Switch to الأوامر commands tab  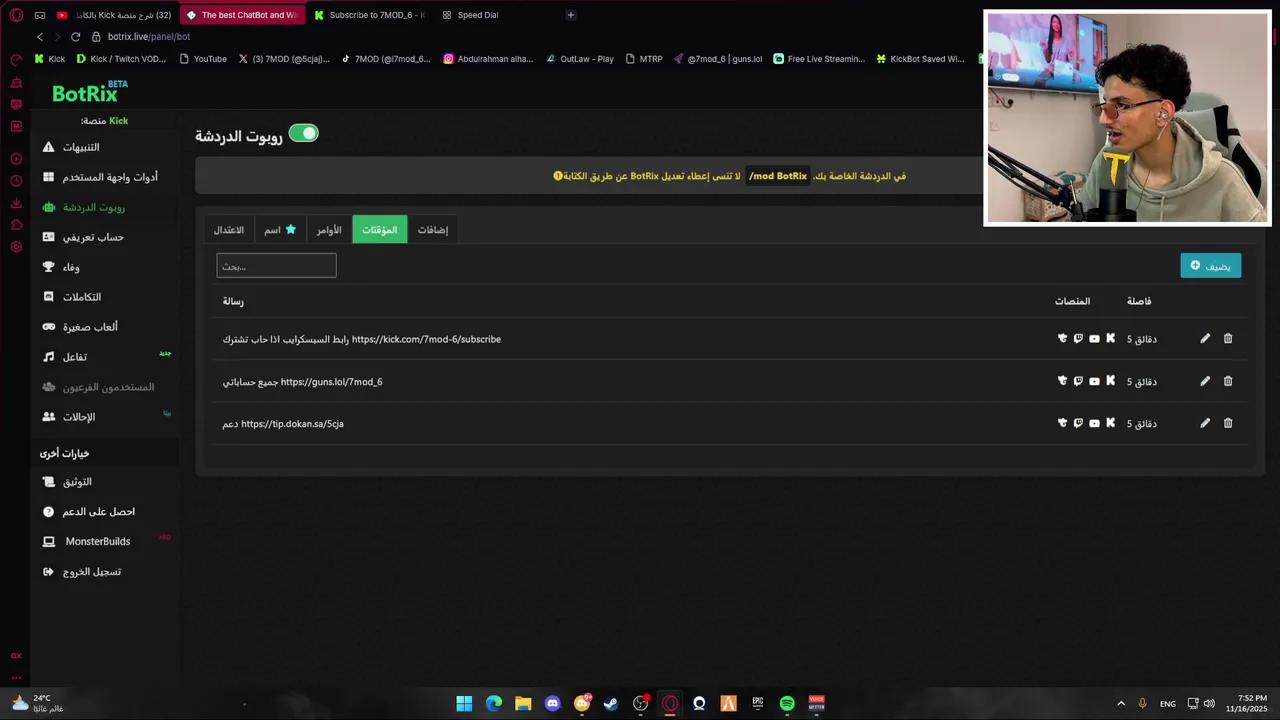click(329, 230)
